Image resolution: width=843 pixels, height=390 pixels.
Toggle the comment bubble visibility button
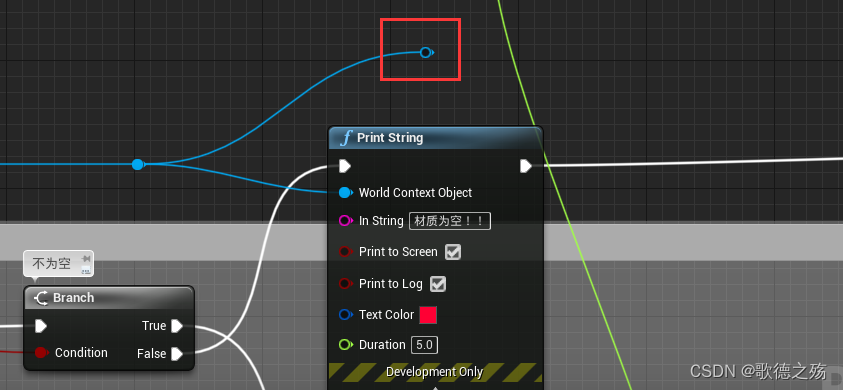pos(85,270)
